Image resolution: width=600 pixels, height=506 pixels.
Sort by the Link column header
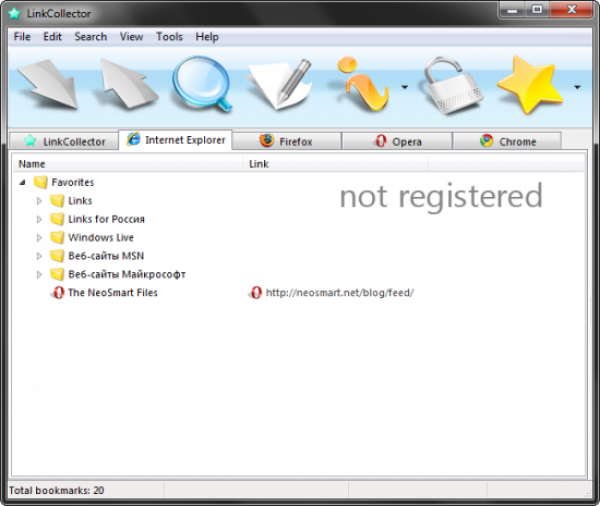(x=336, y=164)
